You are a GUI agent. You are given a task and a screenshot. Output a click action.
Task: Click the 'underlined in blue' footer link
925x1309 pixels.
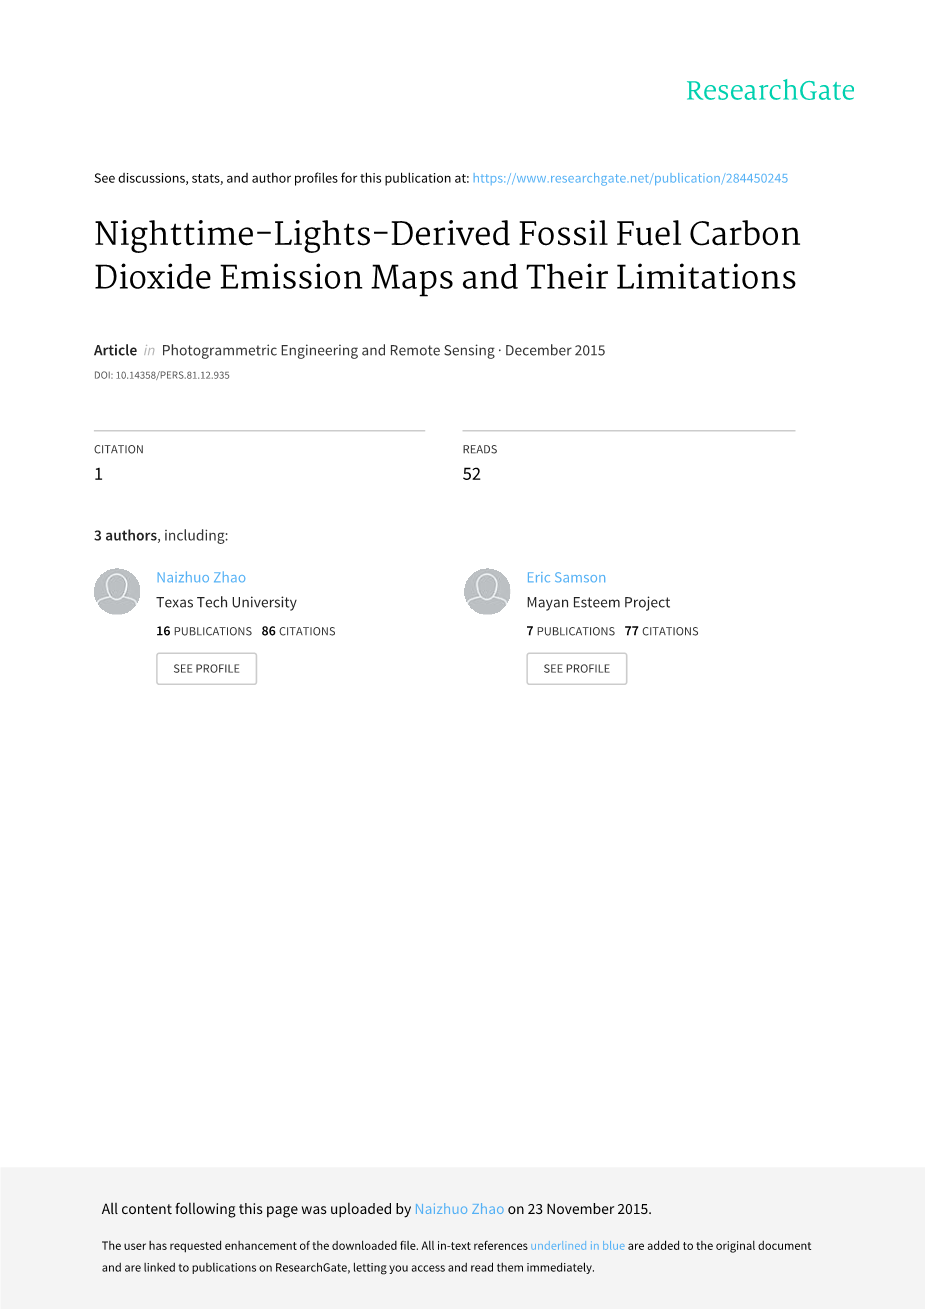(577, 1246)
